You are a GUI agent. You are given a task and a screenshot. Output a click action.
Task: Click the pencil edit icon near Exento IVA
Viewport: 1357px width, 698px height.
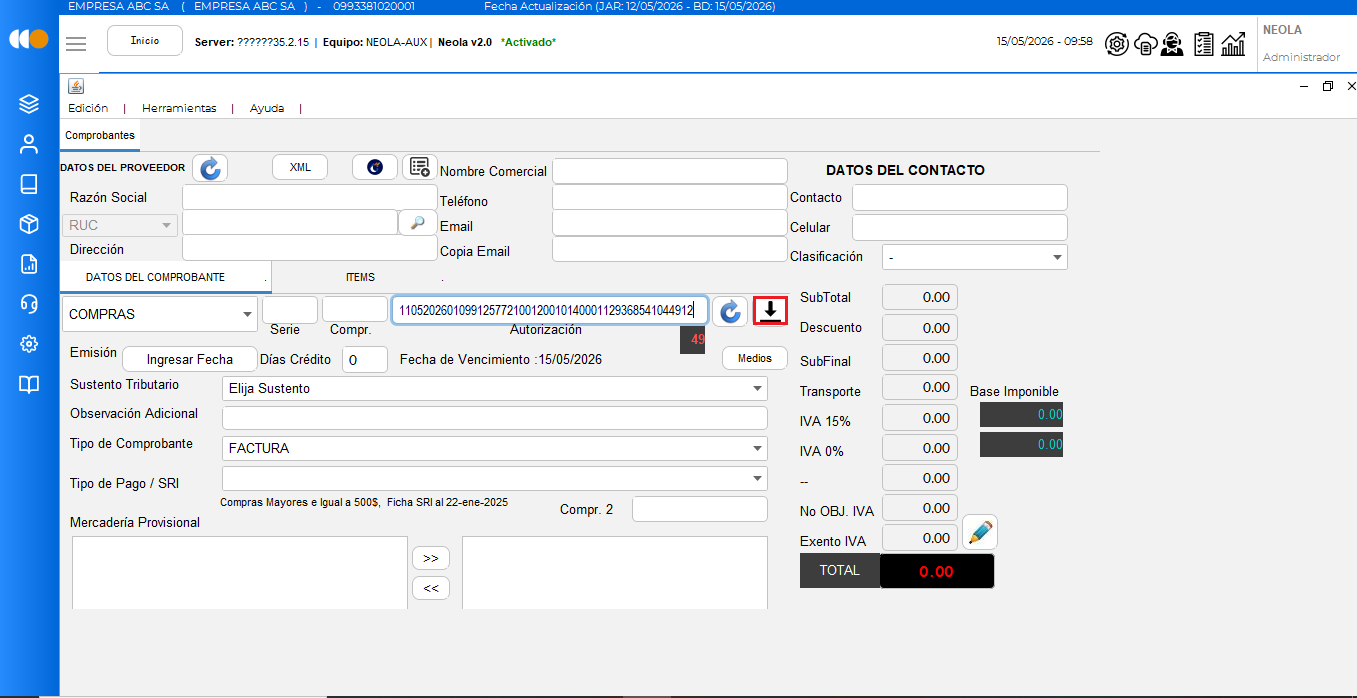click(980, 532)
